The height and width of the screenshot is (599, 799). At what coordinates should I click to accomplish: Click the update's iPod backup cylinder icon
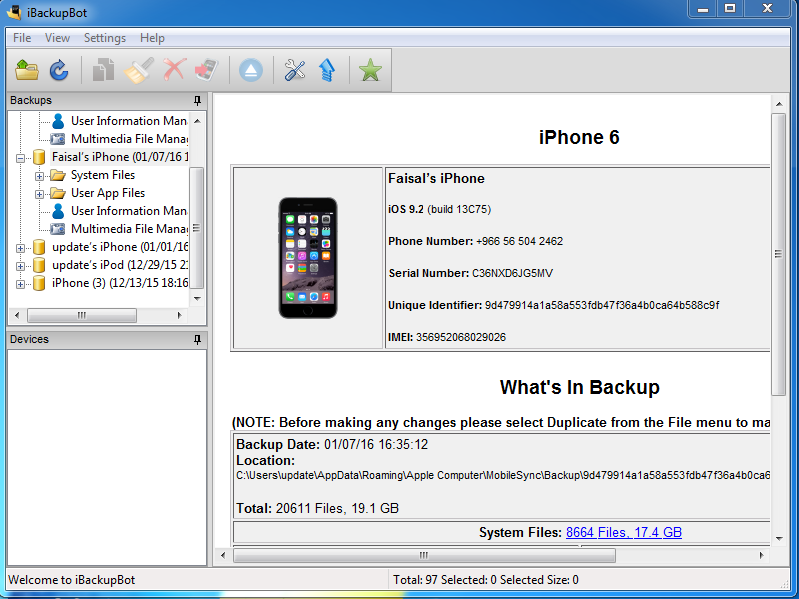39,265
